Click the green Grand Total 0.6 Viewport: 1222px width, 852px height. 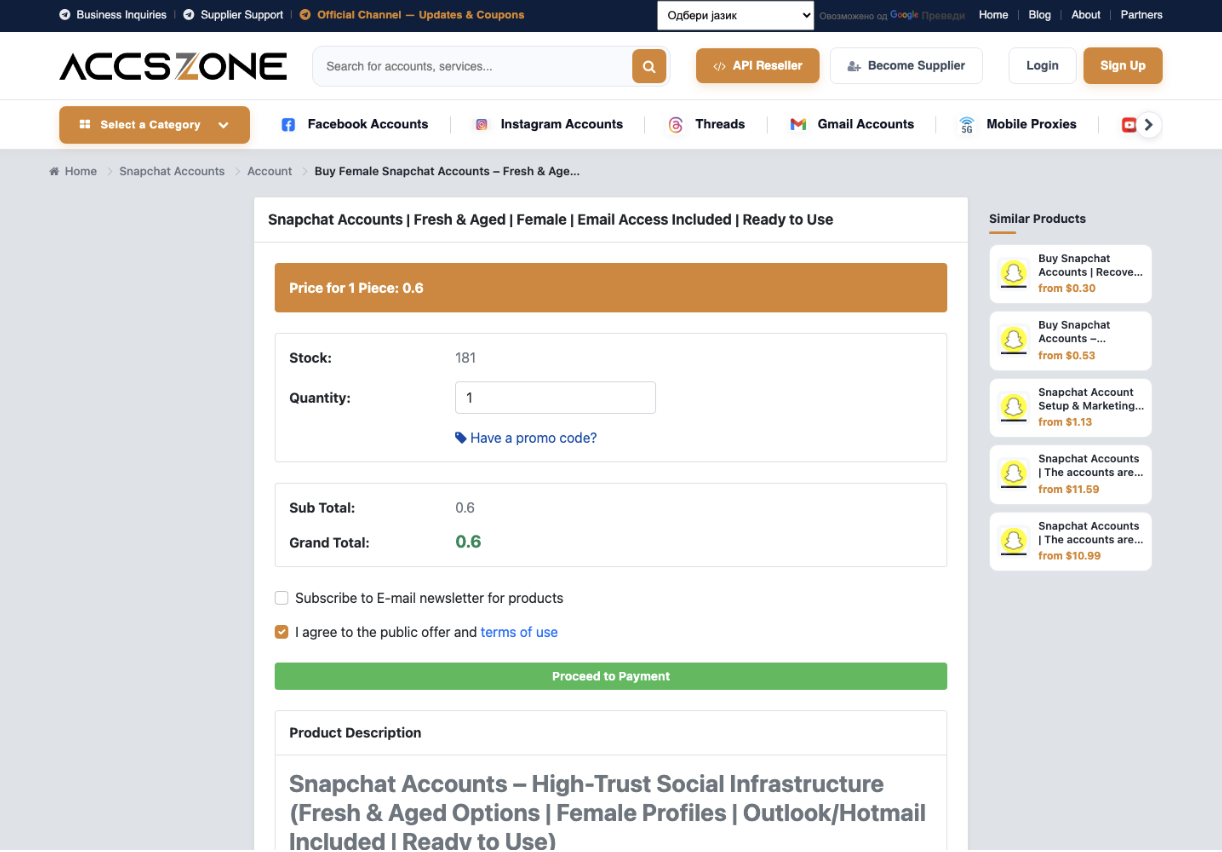468,542
